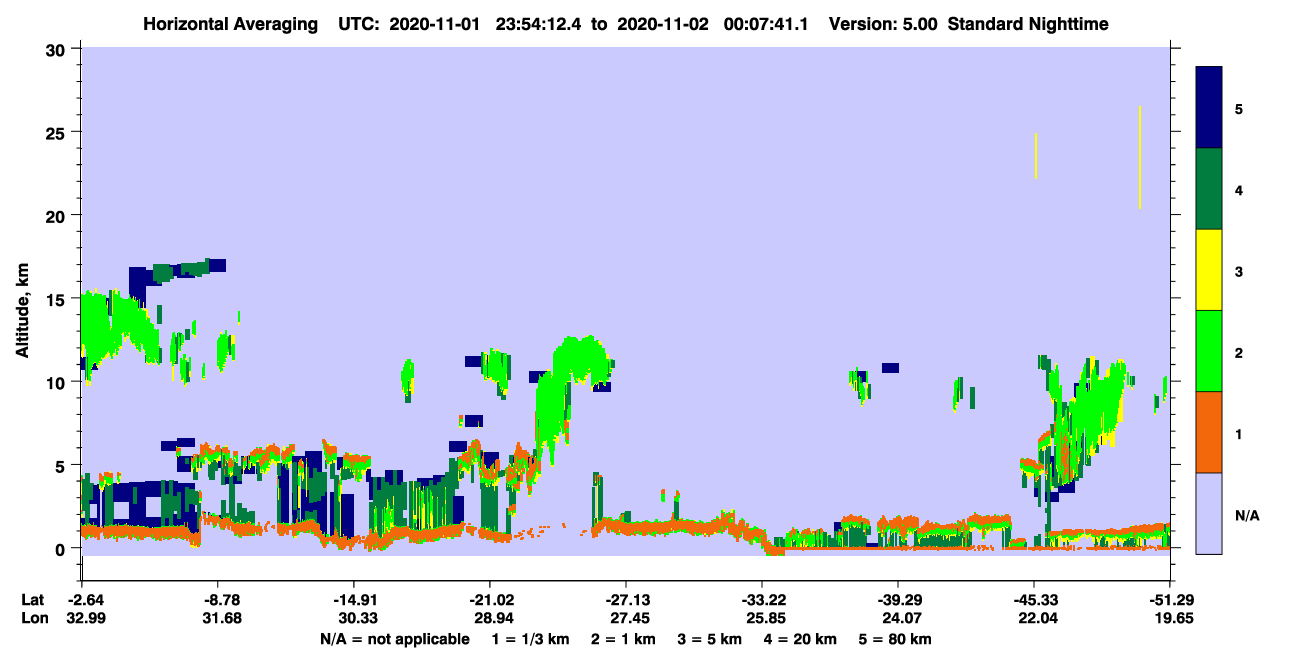The image size is (1300, 667).
Task: Click the lavender N/A color swatch
Action: (1209, 513)
